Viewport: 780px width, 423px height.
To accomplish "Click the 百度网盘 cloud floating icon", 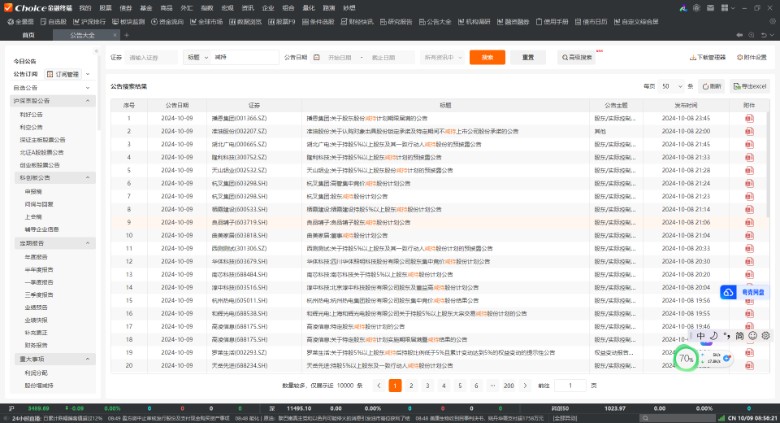I will point(729,292).
